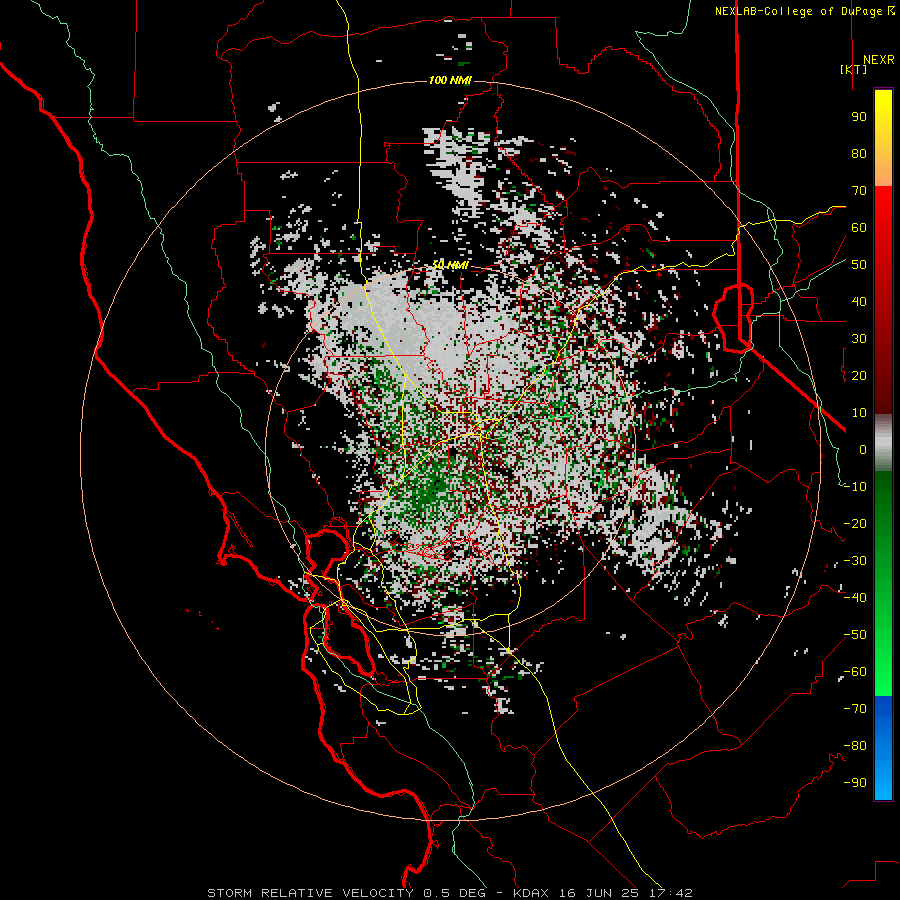Click the -90 value on velocity scale

[x=855, y=783]
